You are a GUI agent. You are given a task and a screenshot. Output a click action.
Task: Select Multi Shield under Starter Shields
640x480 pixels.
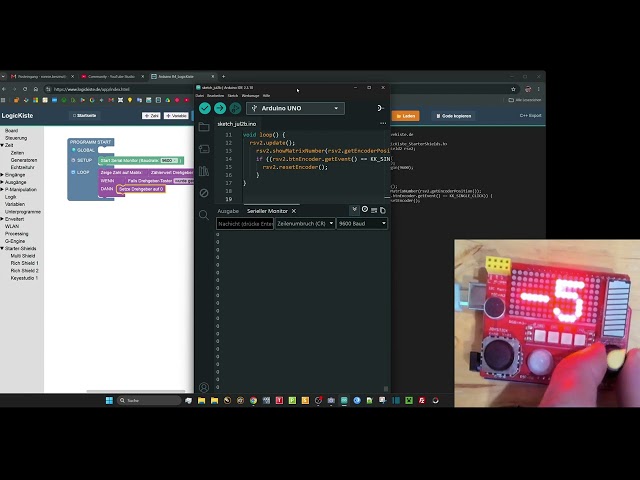23,256
